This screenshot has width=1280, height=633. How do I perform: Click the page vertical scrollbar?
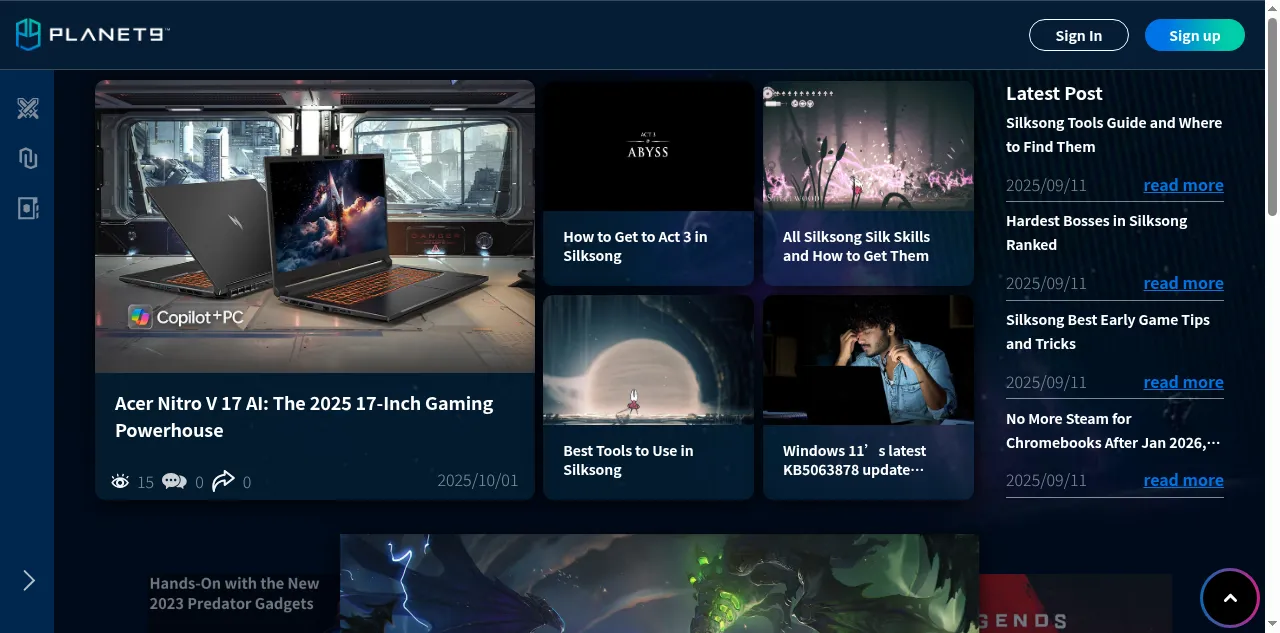pyautogui.click(x=1272, y=316)
